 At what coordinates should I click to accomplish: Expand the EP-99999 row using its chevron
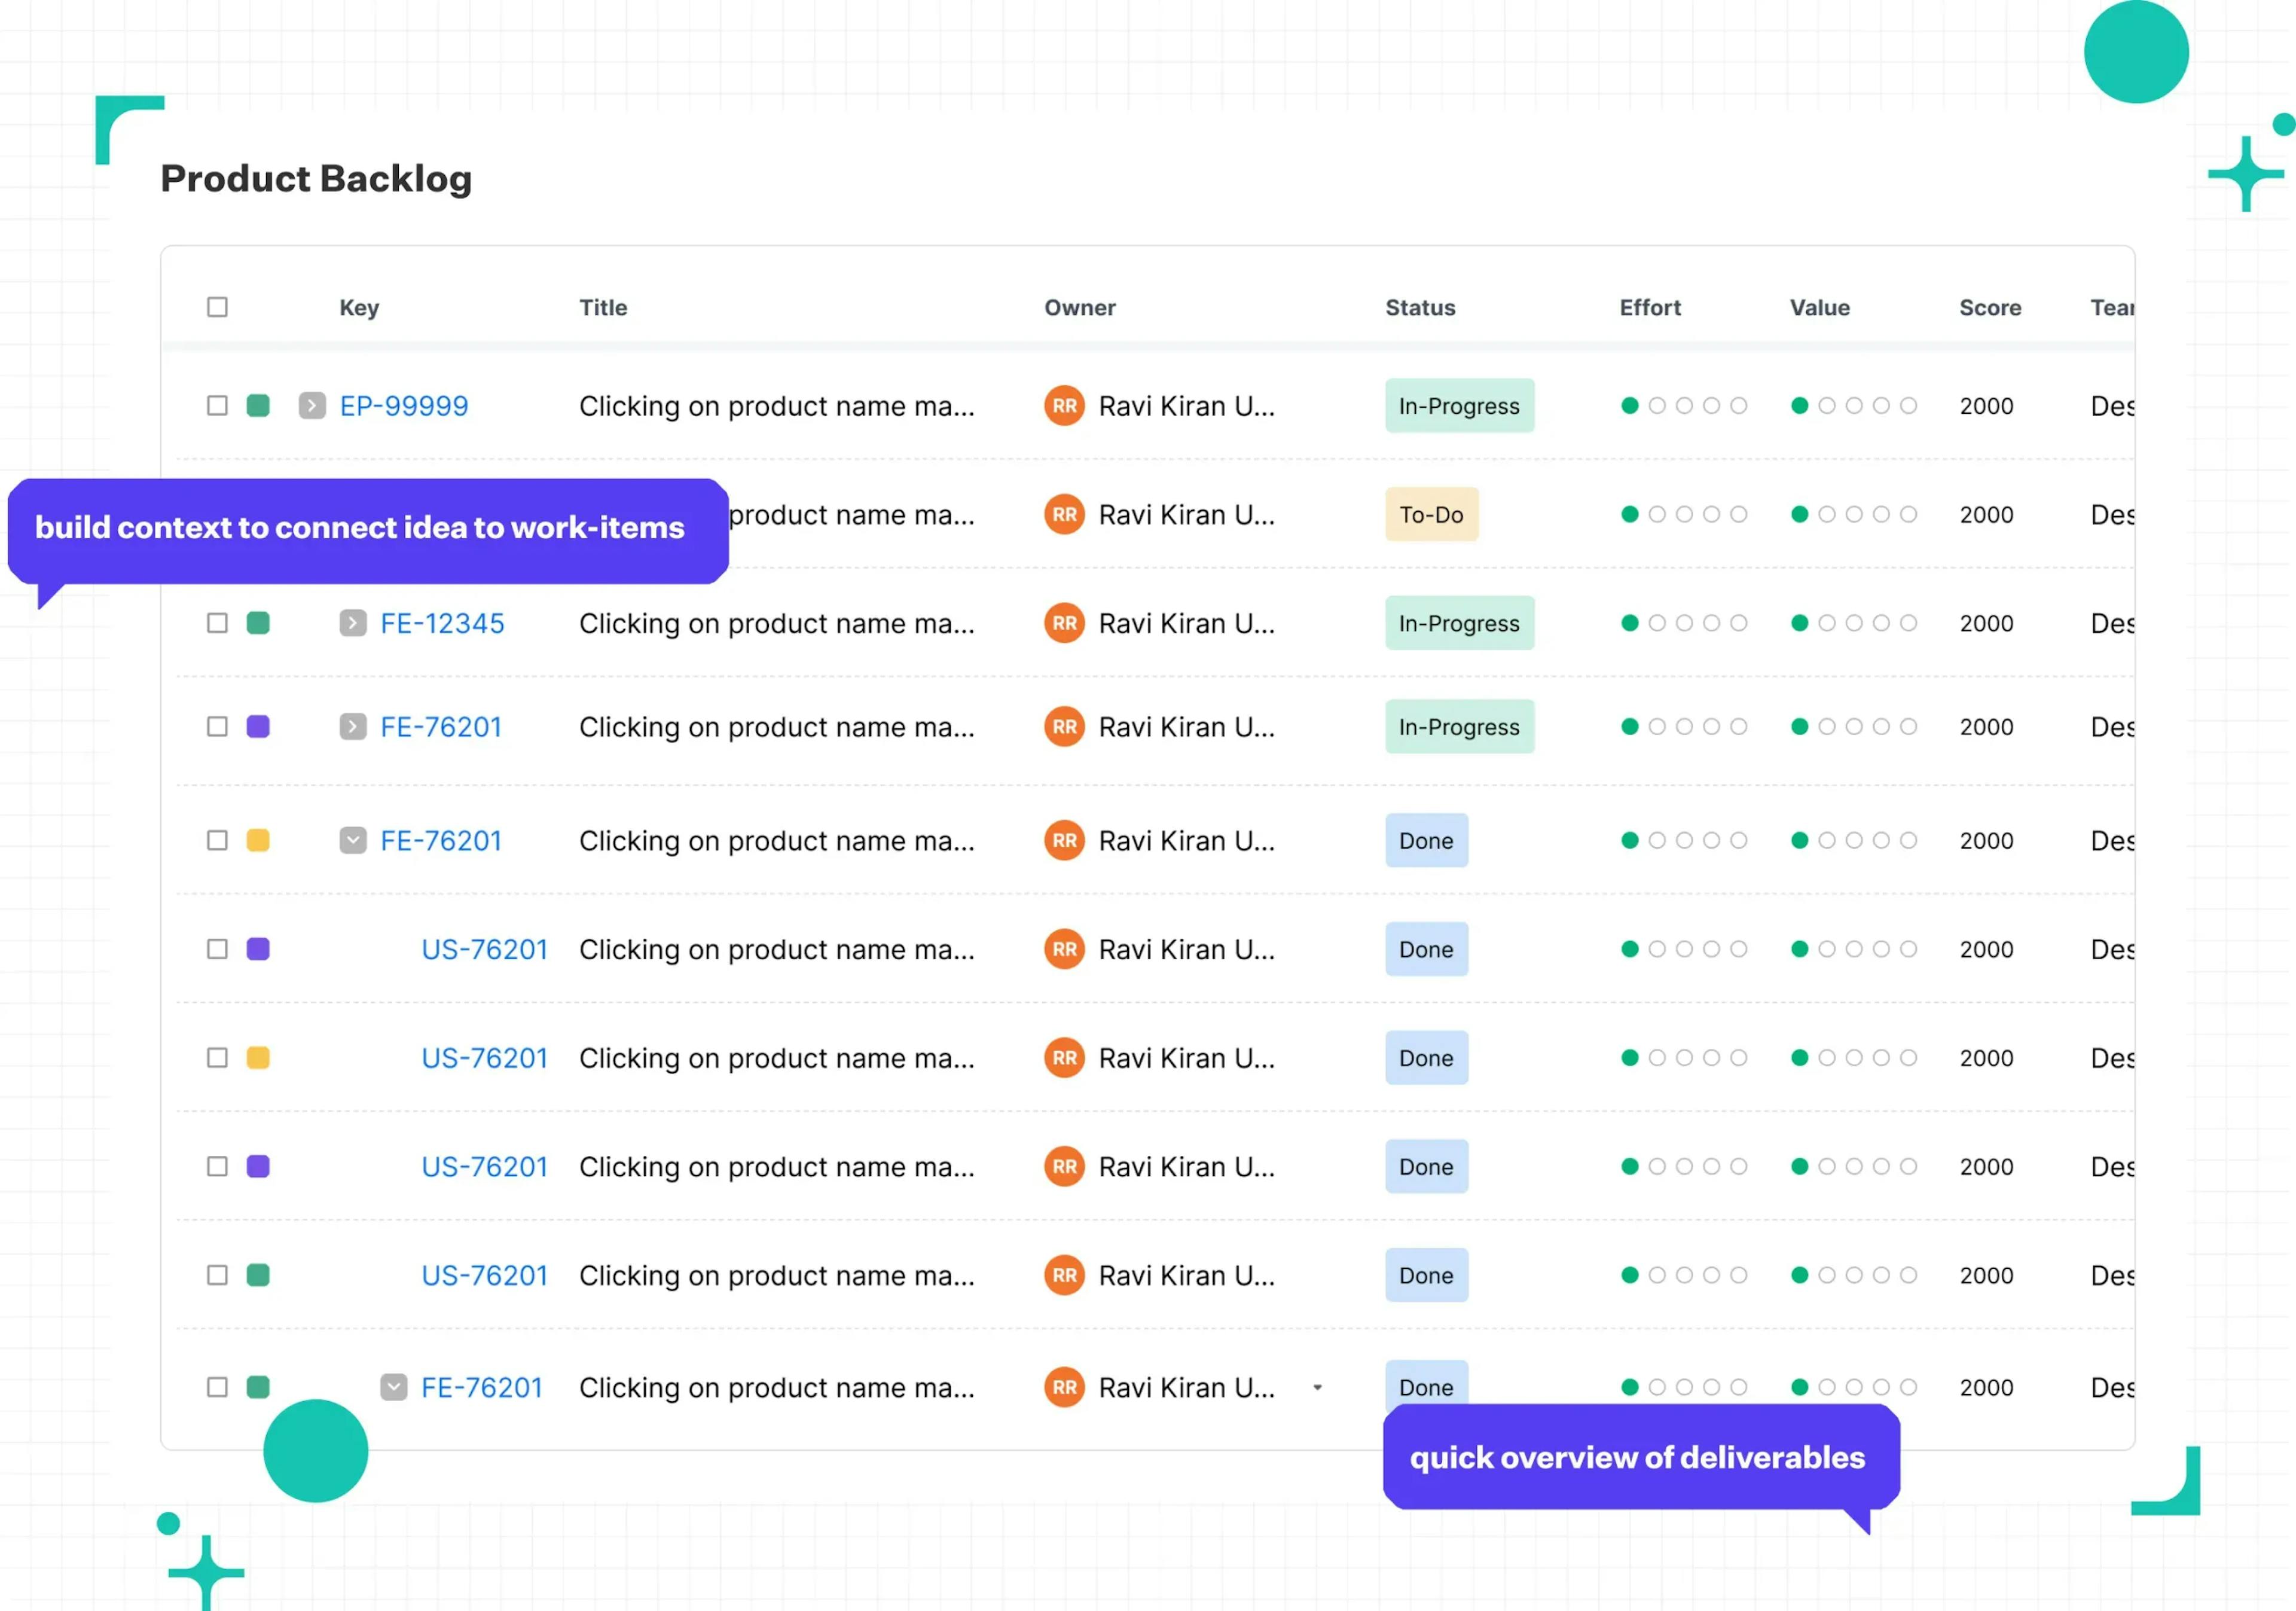[x=313, y=405]
